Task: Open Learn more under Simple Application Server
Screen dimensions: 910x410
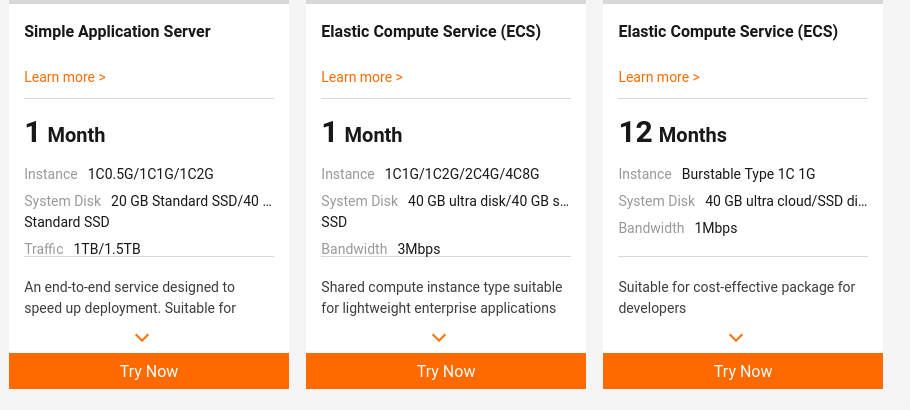Action: click(x=65, y=77)
